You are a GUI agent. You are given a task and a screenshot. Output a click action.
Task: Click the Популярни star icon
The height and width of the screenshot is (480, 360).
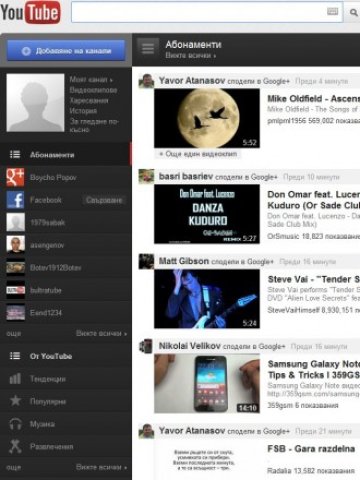point(15,401)
